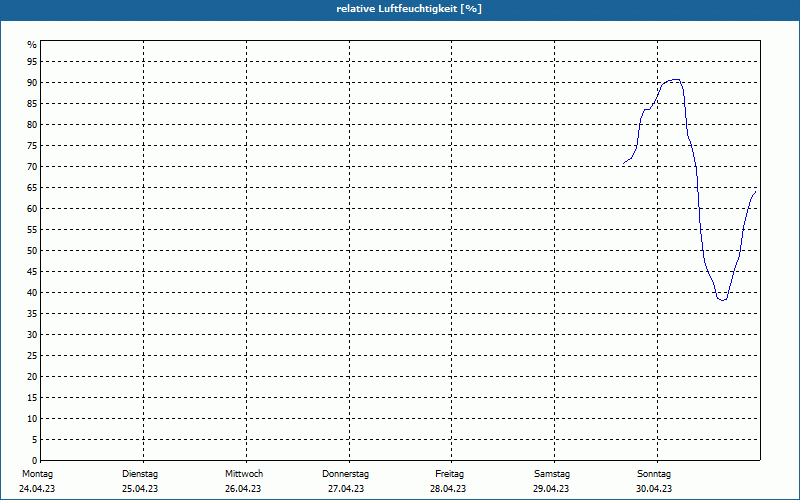800x500 pixels.
Task: Click the date label '26.04.23'
Action: (x=243, y=489)
